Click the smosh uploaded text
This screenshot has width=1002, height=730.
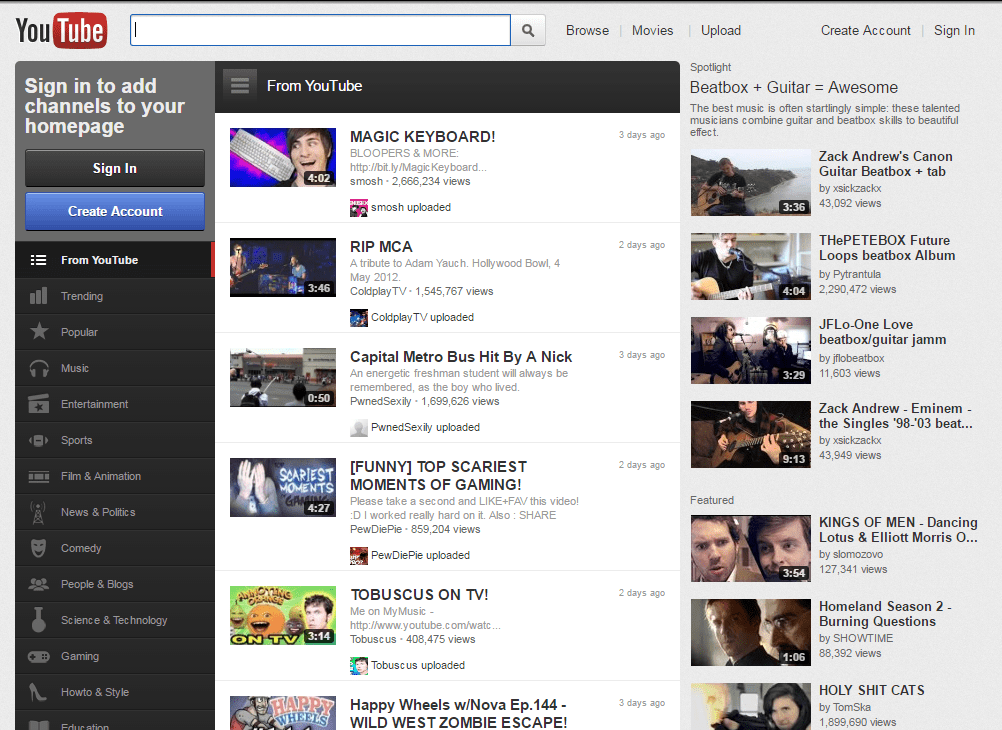click(x=411, y=208)
